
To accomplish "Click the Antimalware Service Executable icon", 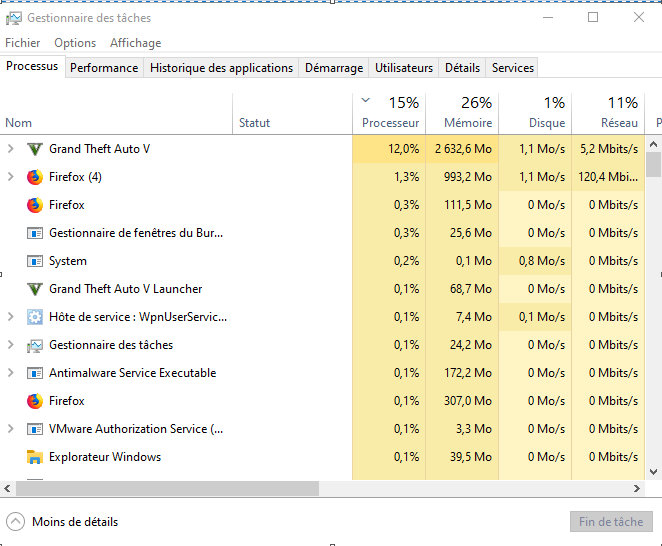I will (35, 373).
